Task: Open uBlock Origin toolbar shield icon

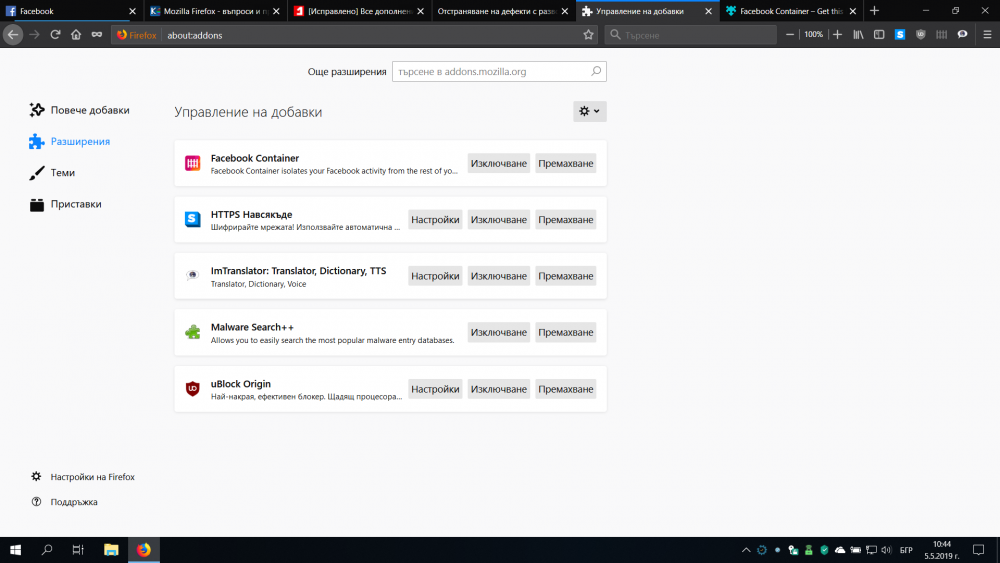Action: pyautogui.click(x=920, y=35)
